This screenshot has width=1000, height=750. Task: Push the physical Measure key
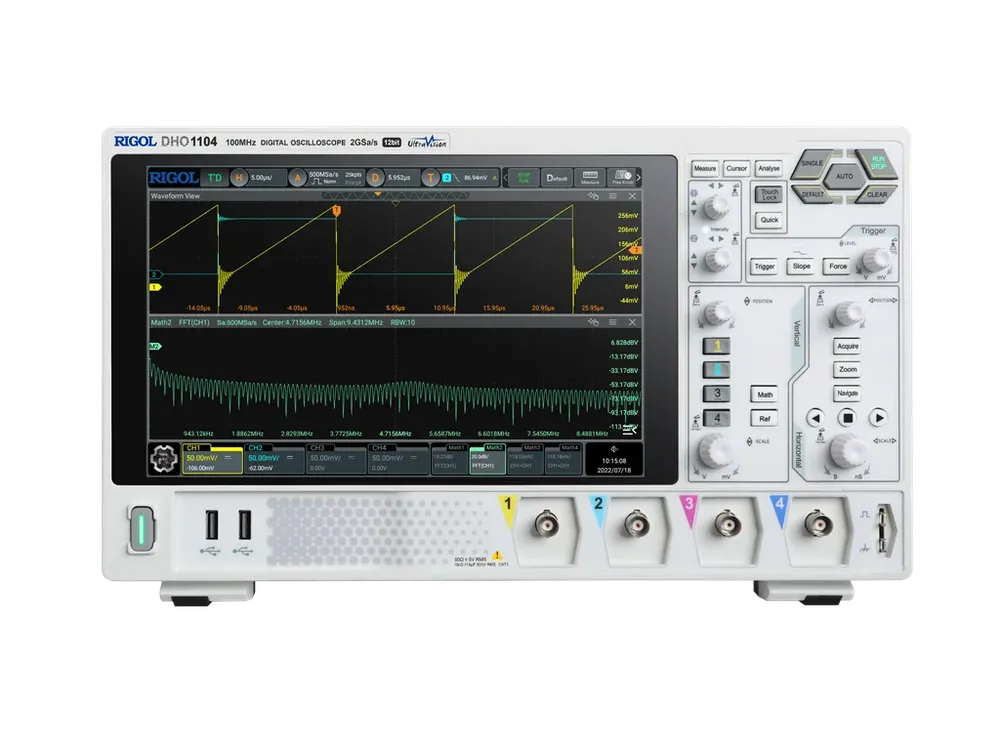click(705, 169)
